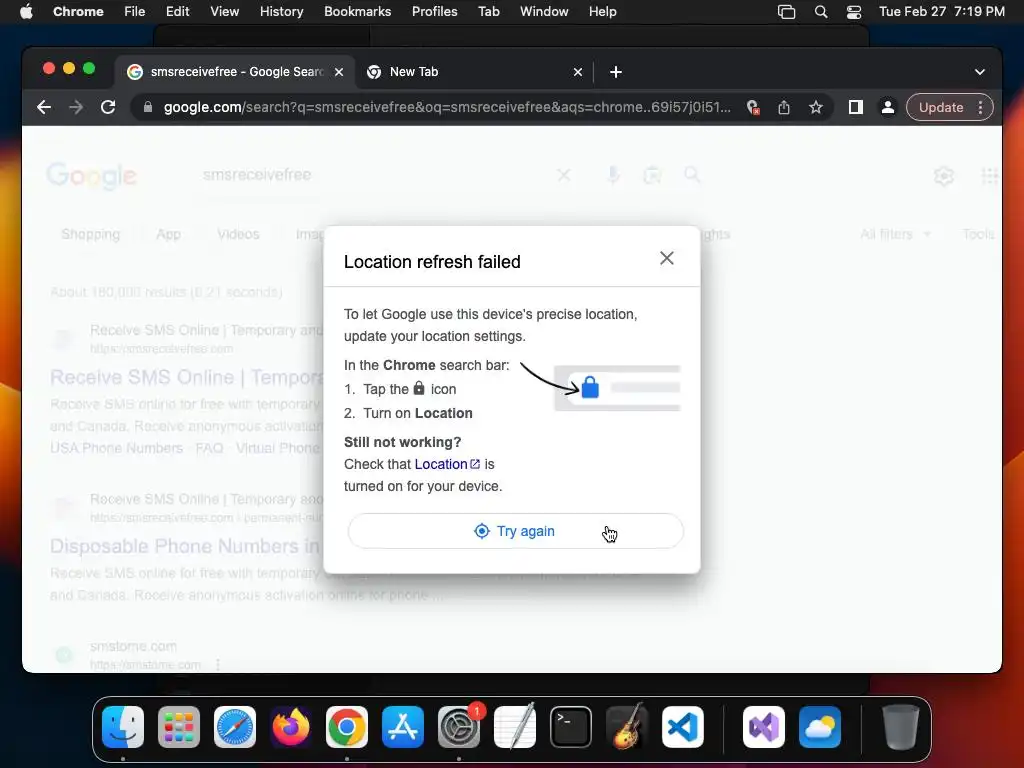
Task: Click the address bar URL
Action: (447, 107)
